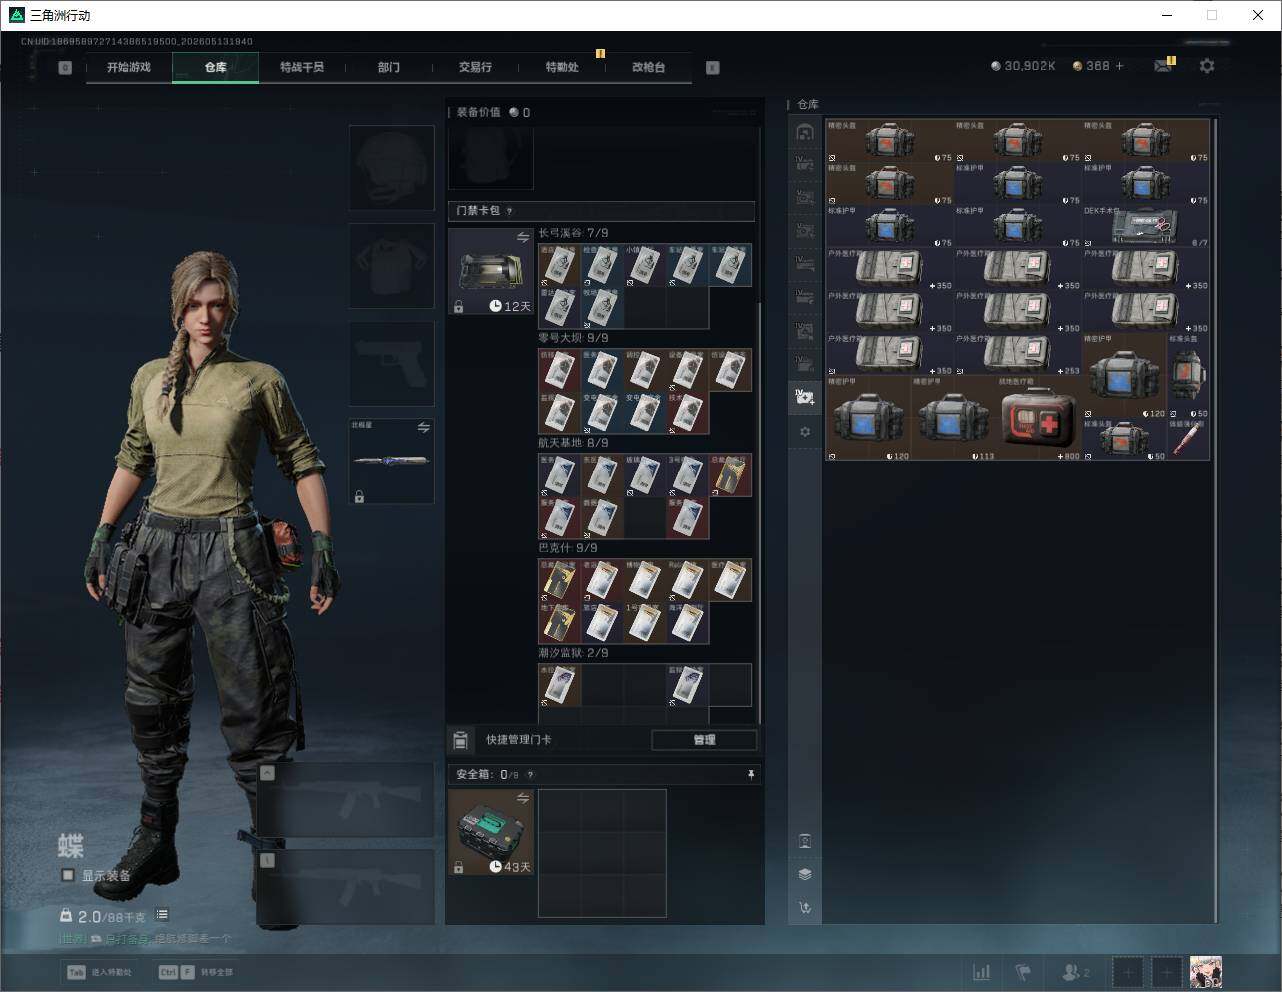1282x992 pixels.
Task: Open the 开始游戏 tab
Action: [x=129, y=67]
